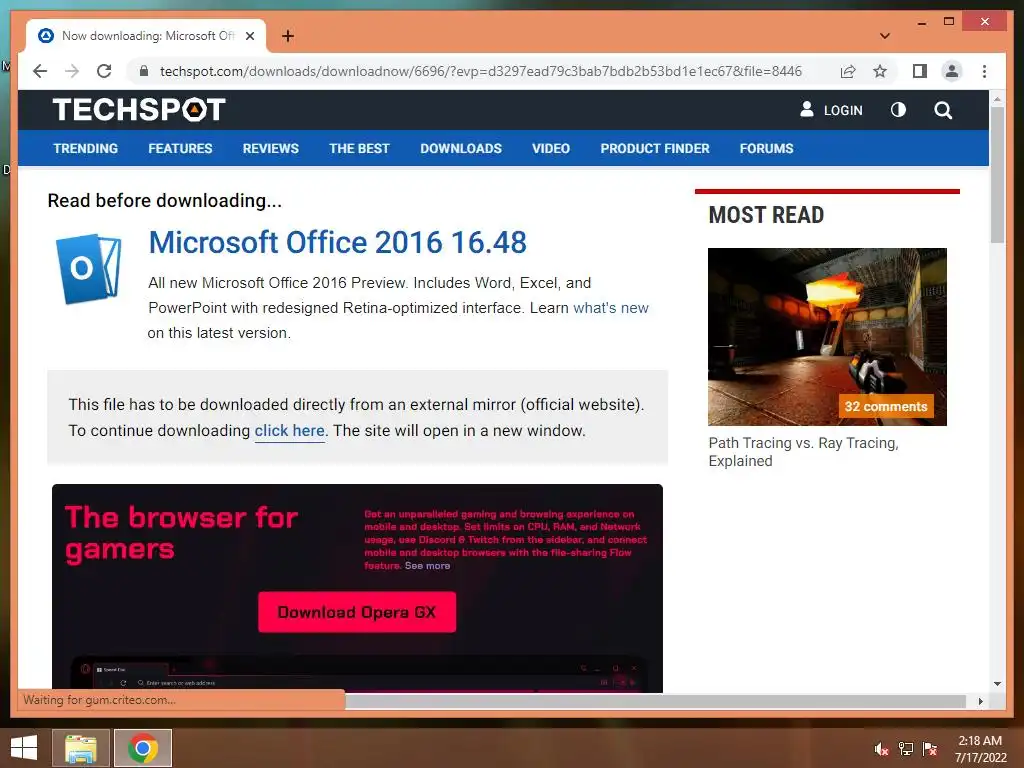Screen dimensions: 1024x768
Task: Open the TRENDING menu
Action: point(86,148)
